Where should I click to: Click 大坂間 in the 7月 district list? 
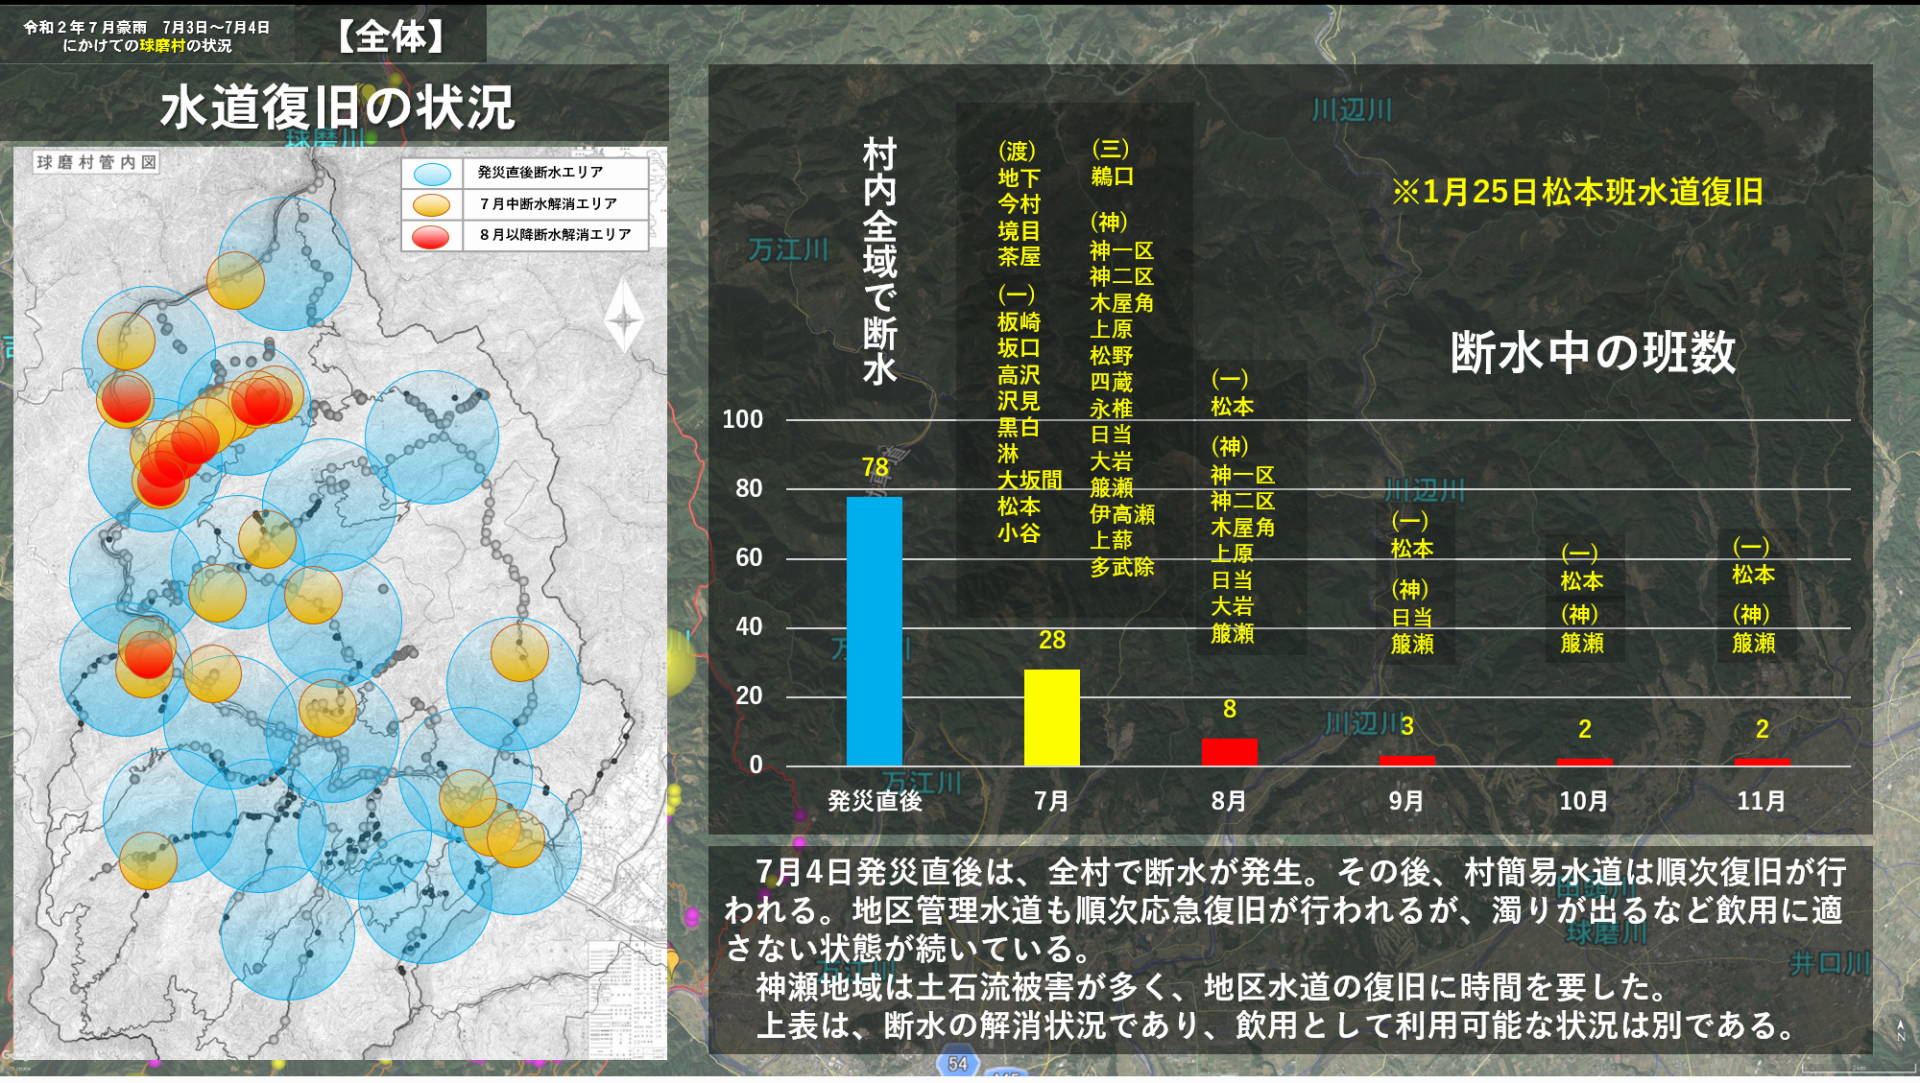pos(1030,481)
